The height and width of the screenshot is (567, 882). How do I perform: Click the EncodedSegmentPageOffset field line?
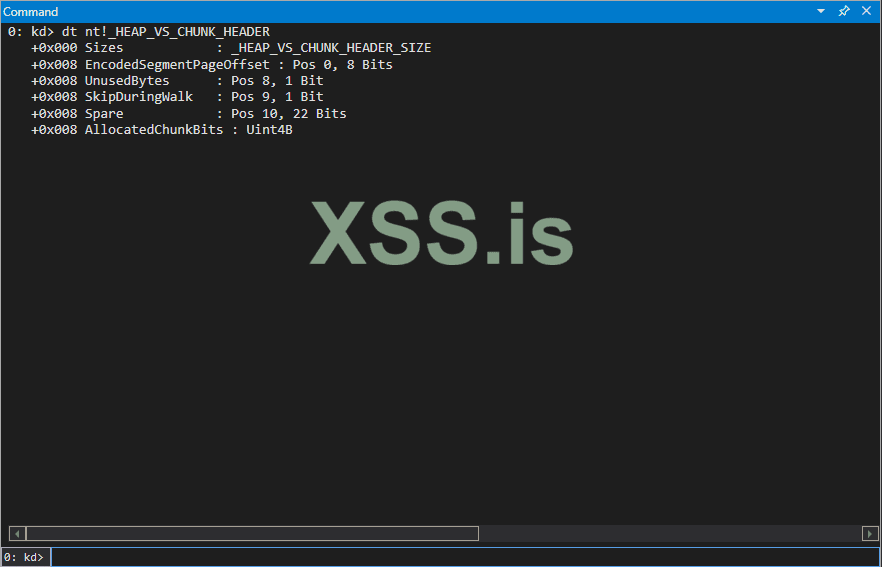click(x=212, y=65)
